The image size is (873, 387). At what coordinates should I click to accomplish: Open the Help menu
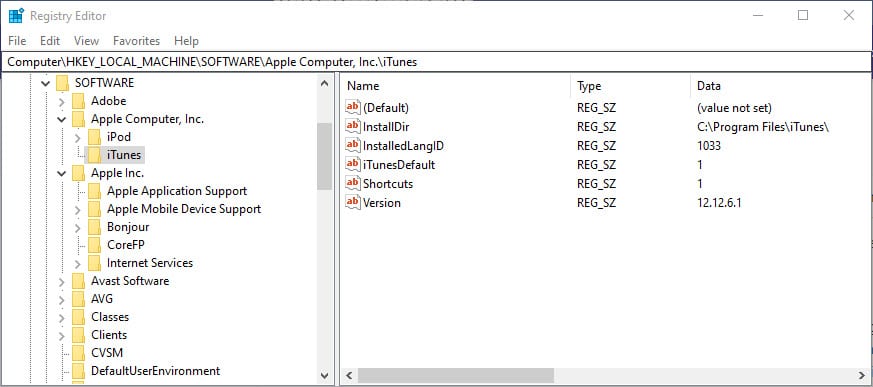tap(186, 41)
